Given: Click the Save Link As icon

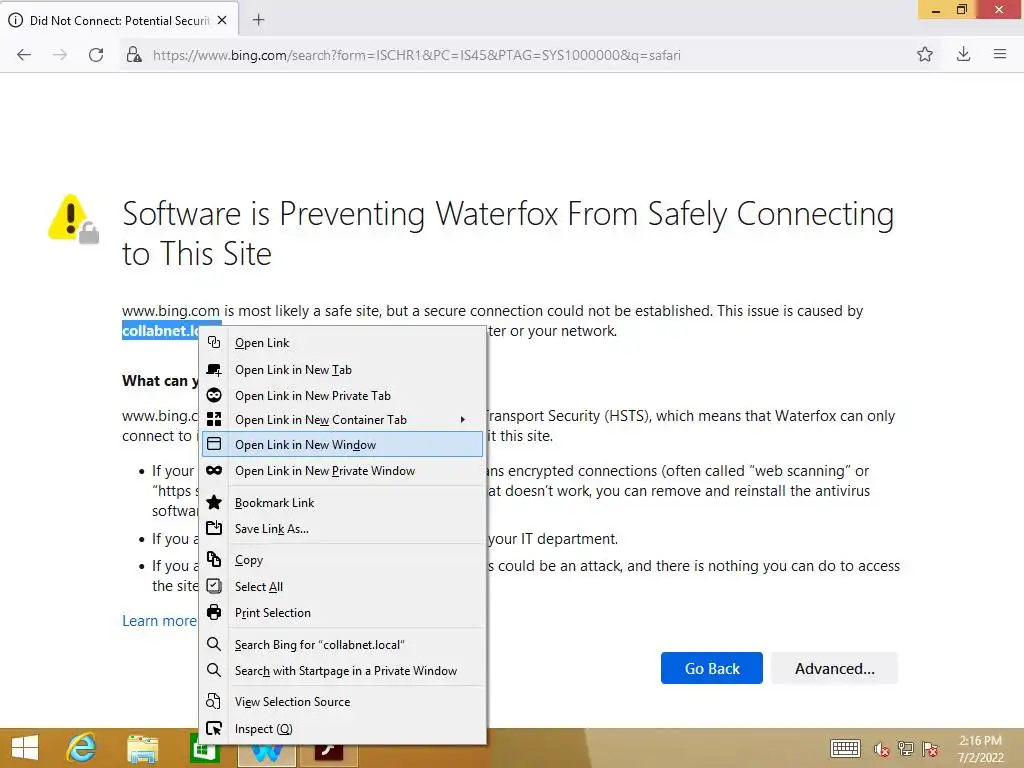Looking at the screenshot, I should point(214,528).
